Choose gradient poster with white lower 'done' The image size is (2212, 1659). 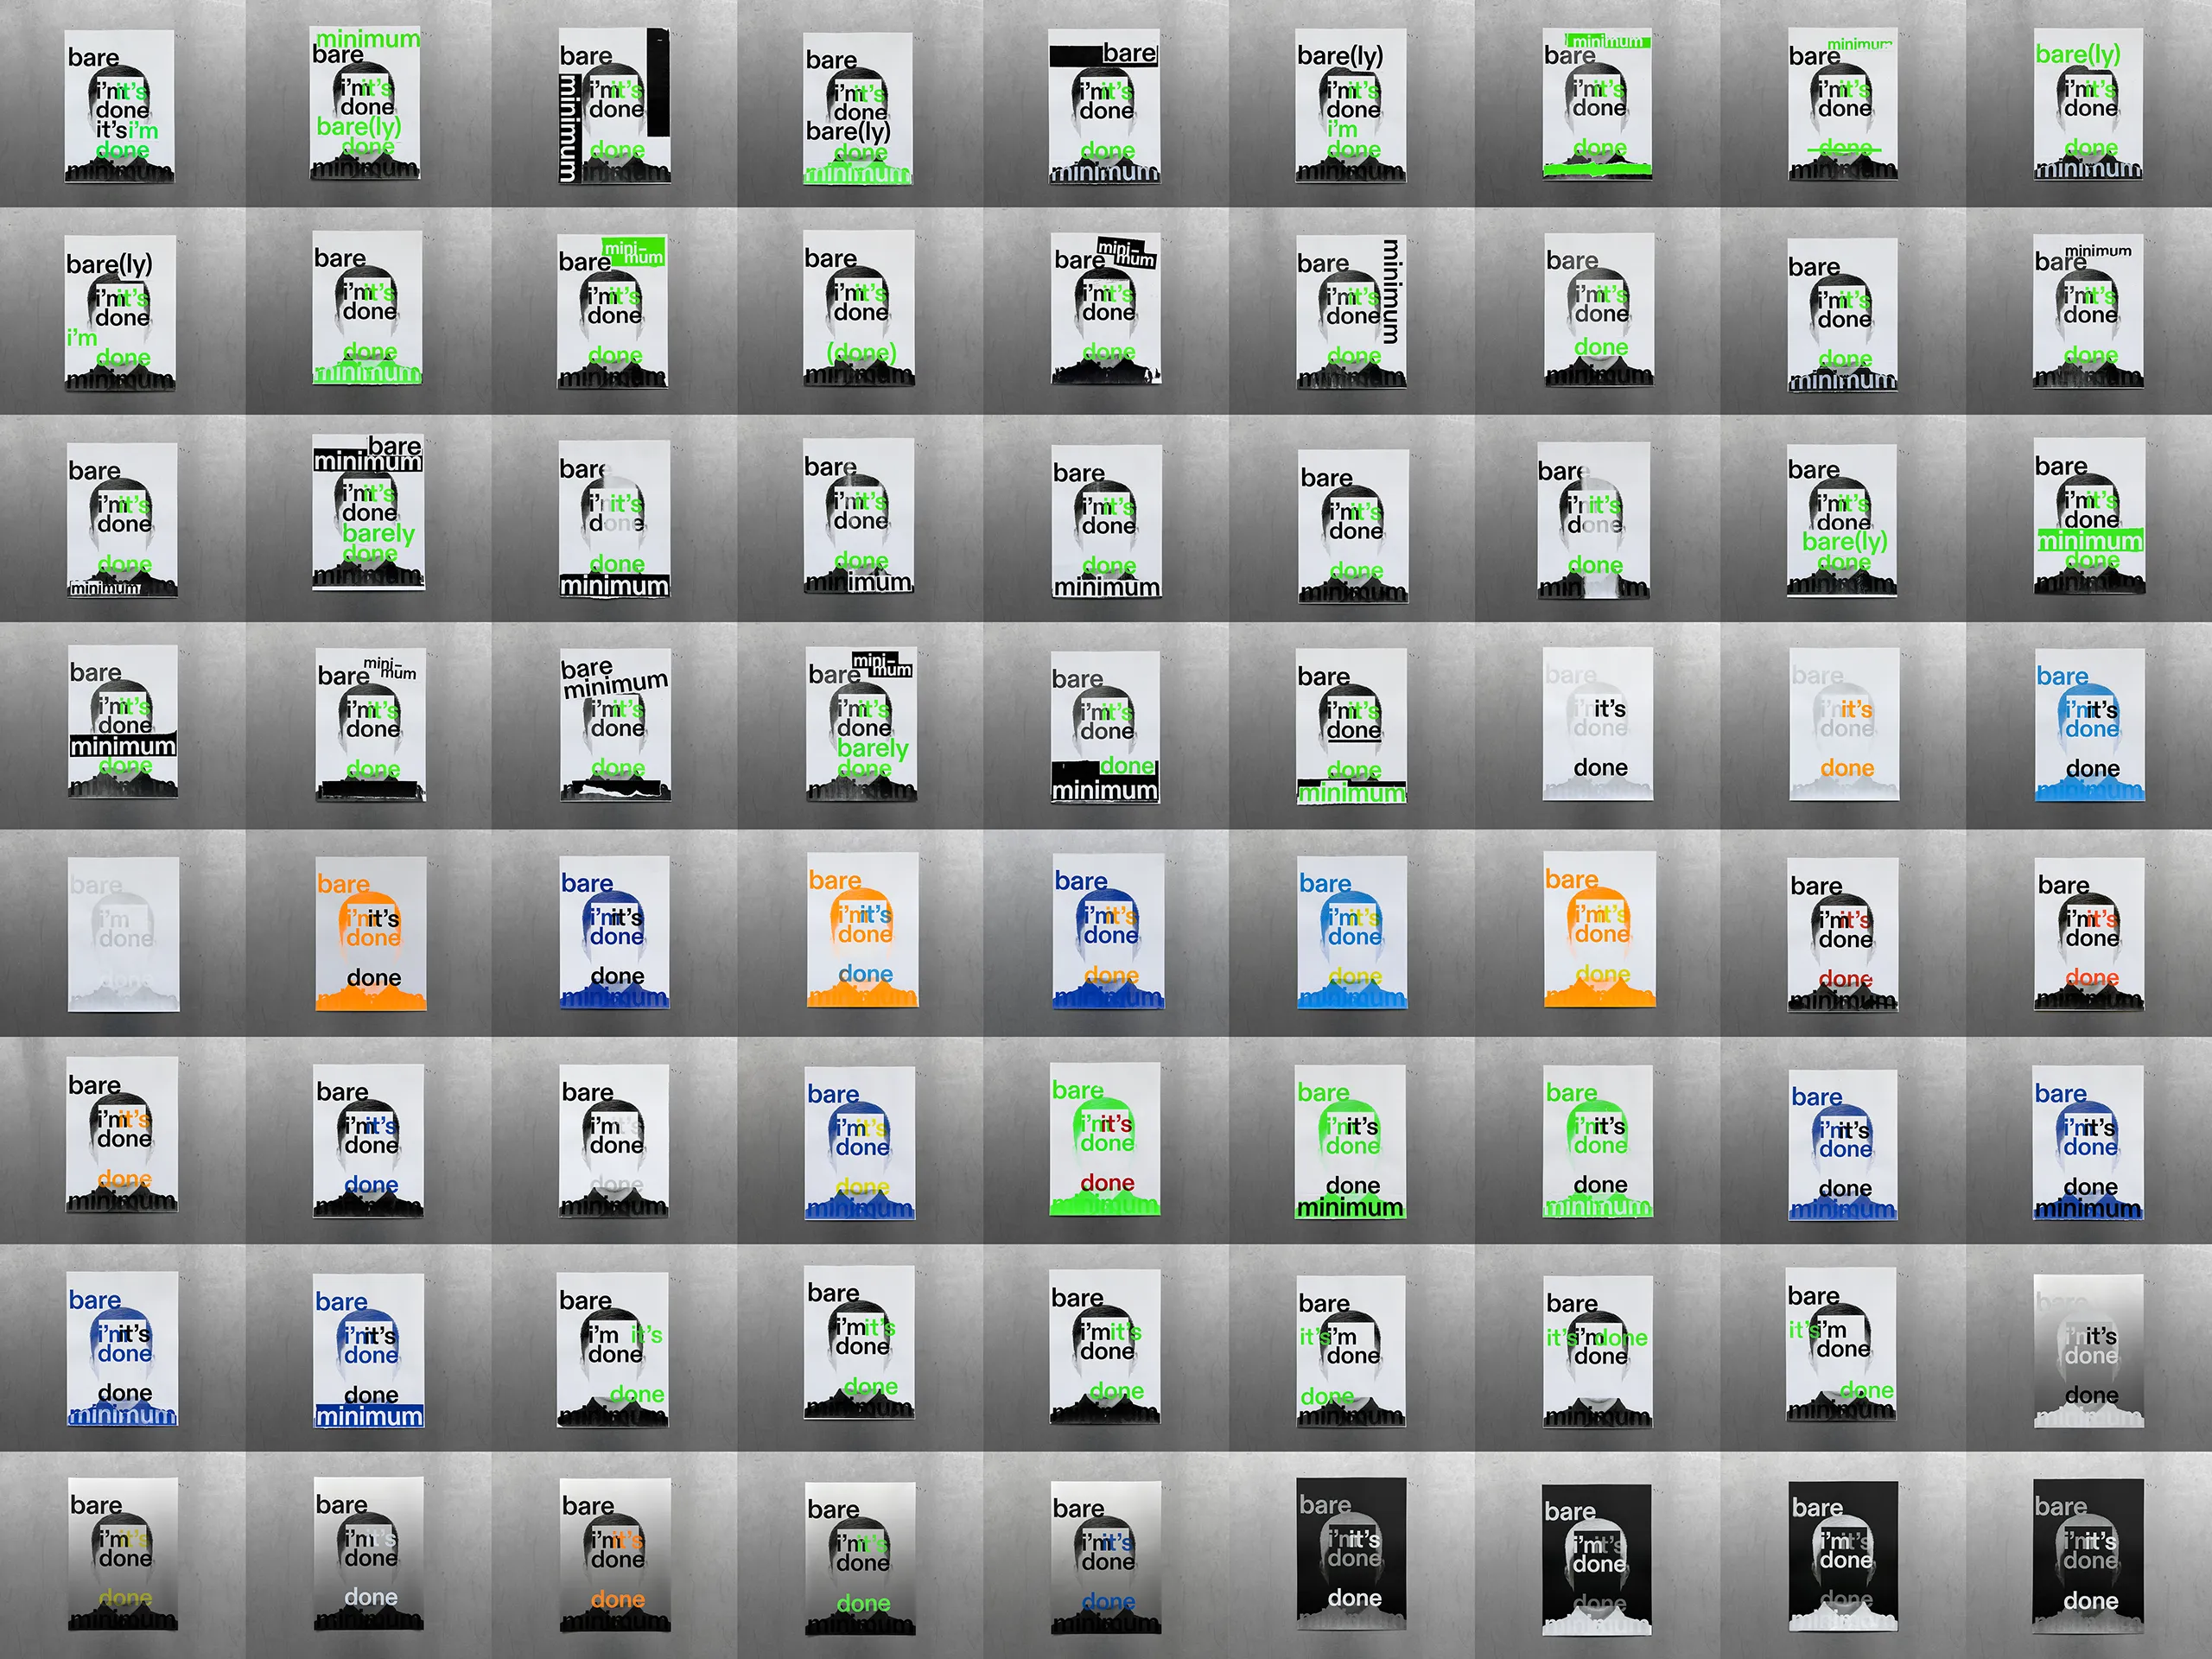point(368,1553)
